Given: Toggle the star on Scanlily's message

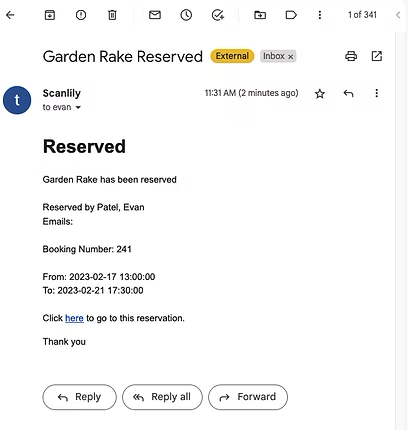Looking at the screenshot, I should (320, 94).
